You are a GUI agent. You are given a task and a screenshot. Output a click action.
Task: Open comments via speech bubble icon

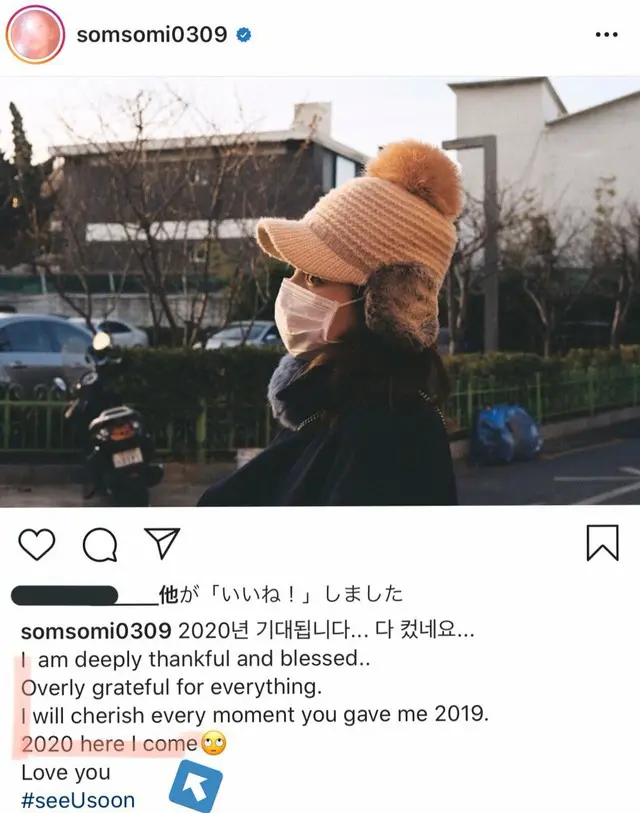(x=100, y=544)
